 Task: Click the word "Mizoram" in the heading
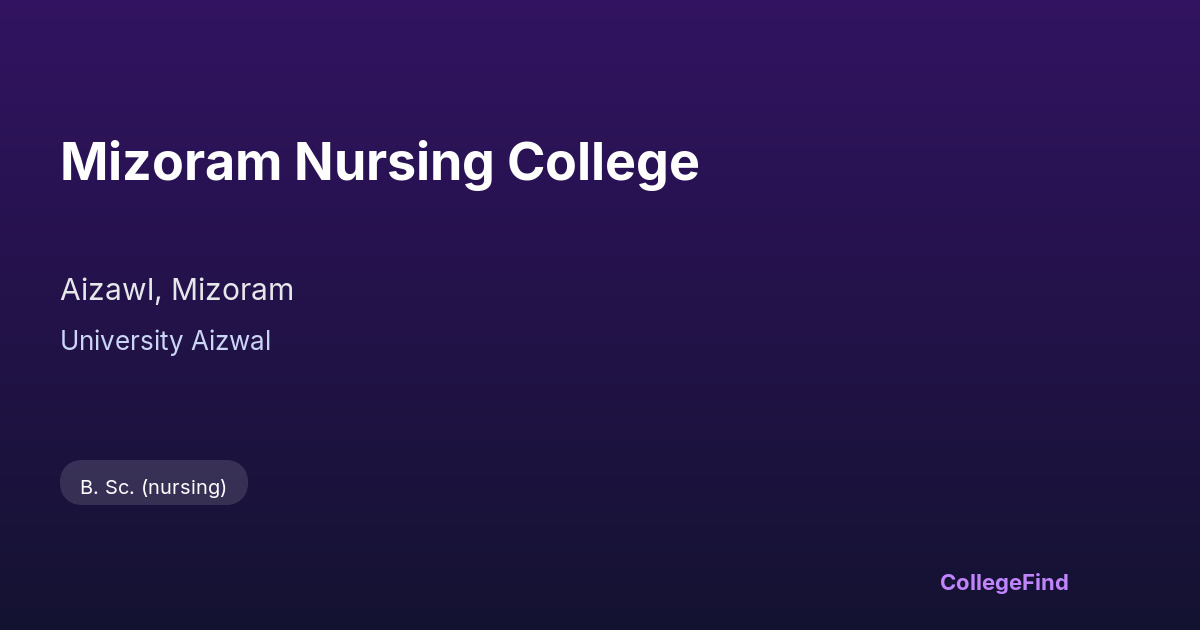[x=170, y=162]
